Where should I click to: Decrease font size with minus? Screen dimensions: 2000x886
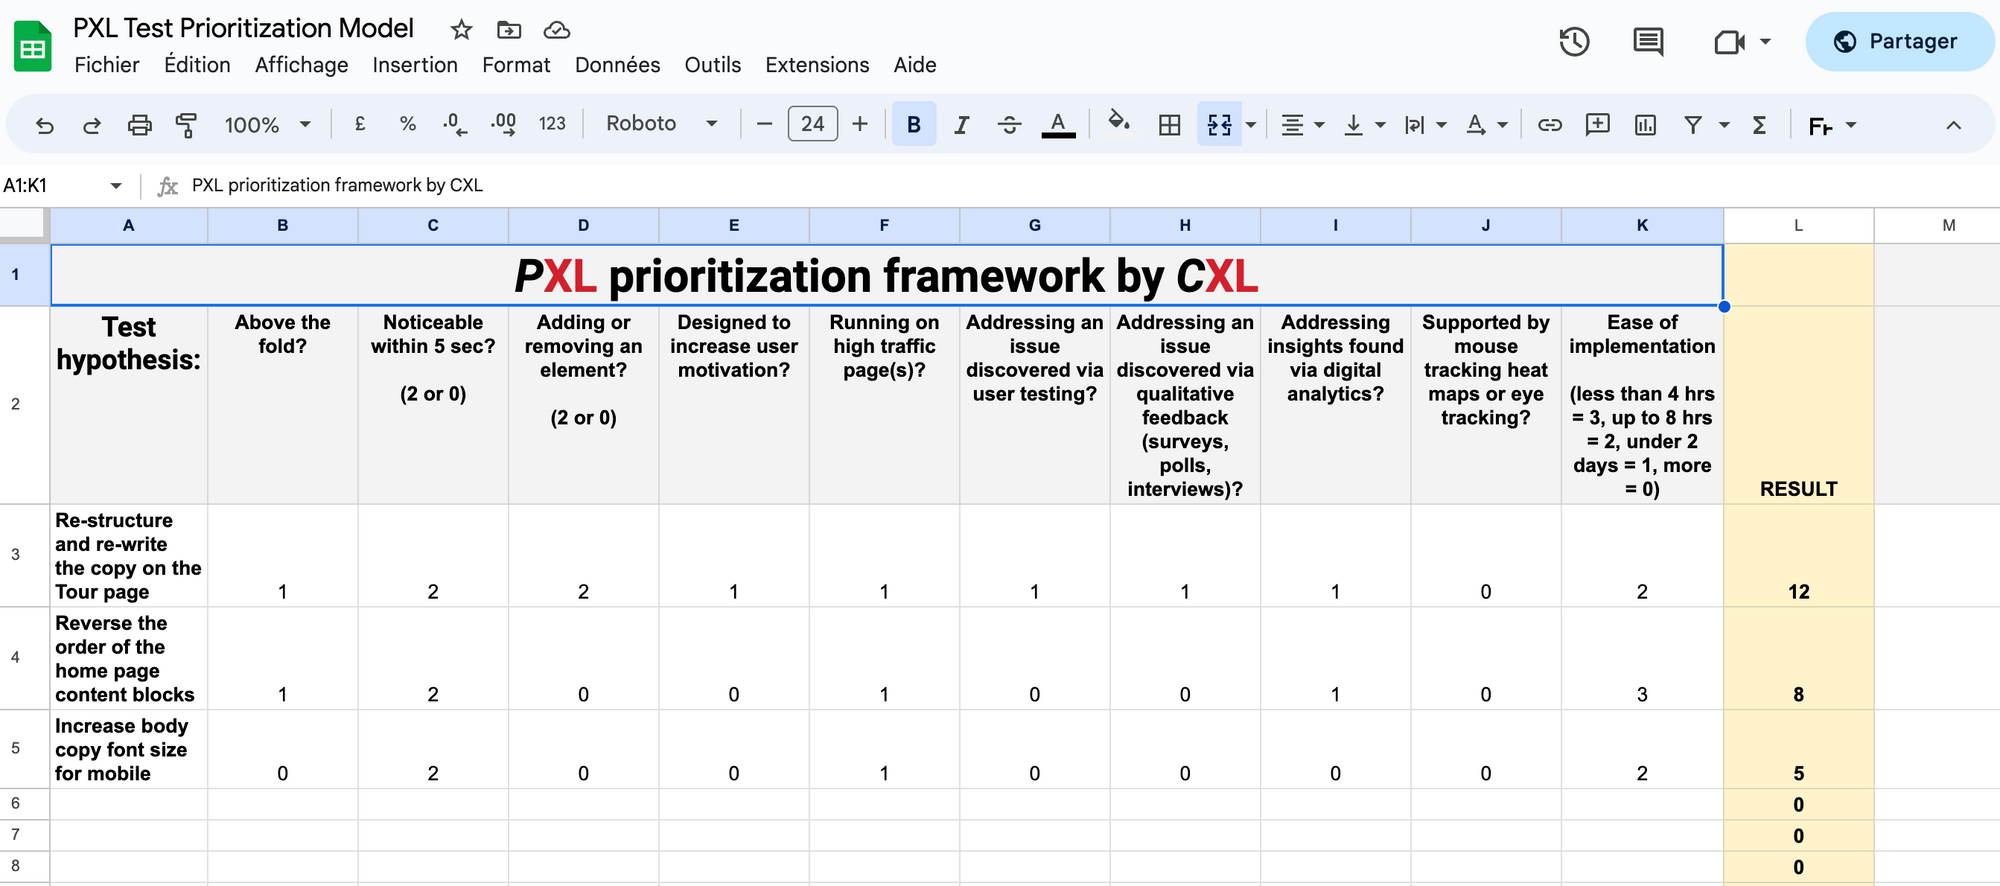pos(765,124)
